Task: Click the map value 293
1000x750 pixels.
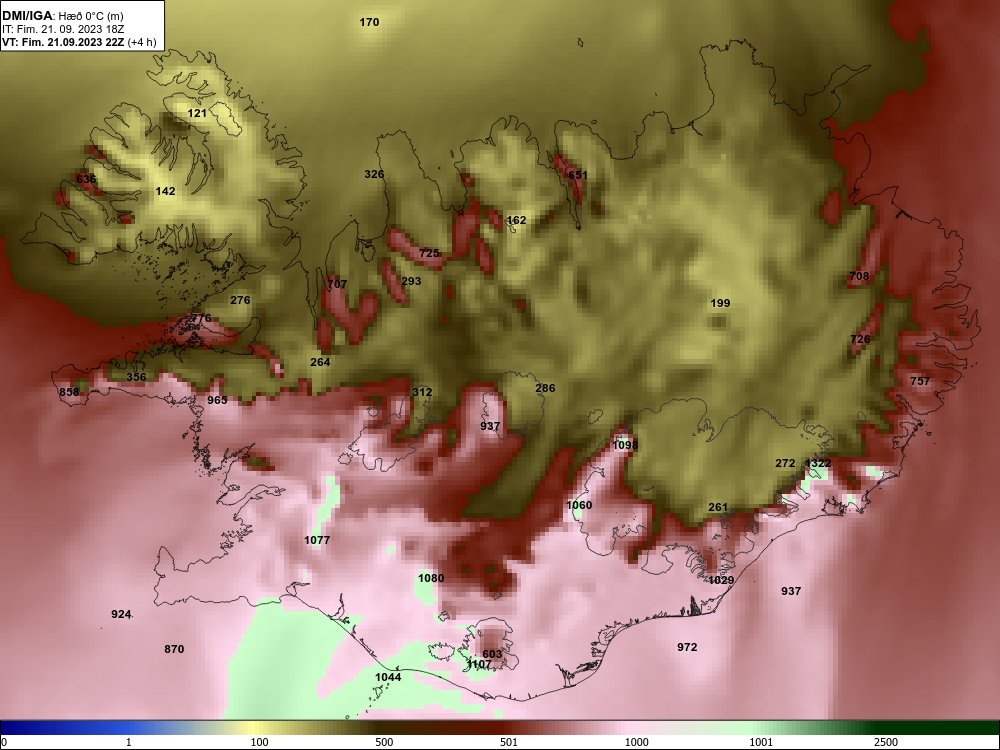Action: point(411,281)
